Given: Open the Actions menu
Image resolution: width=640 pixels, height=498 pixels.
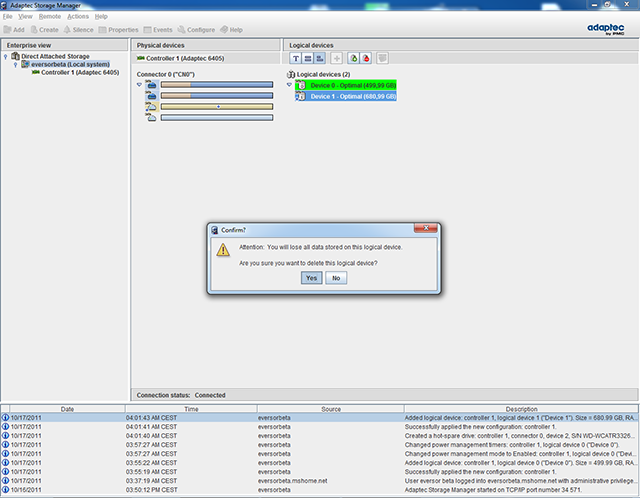Looking at the screenshot, I should coord(78,16).
